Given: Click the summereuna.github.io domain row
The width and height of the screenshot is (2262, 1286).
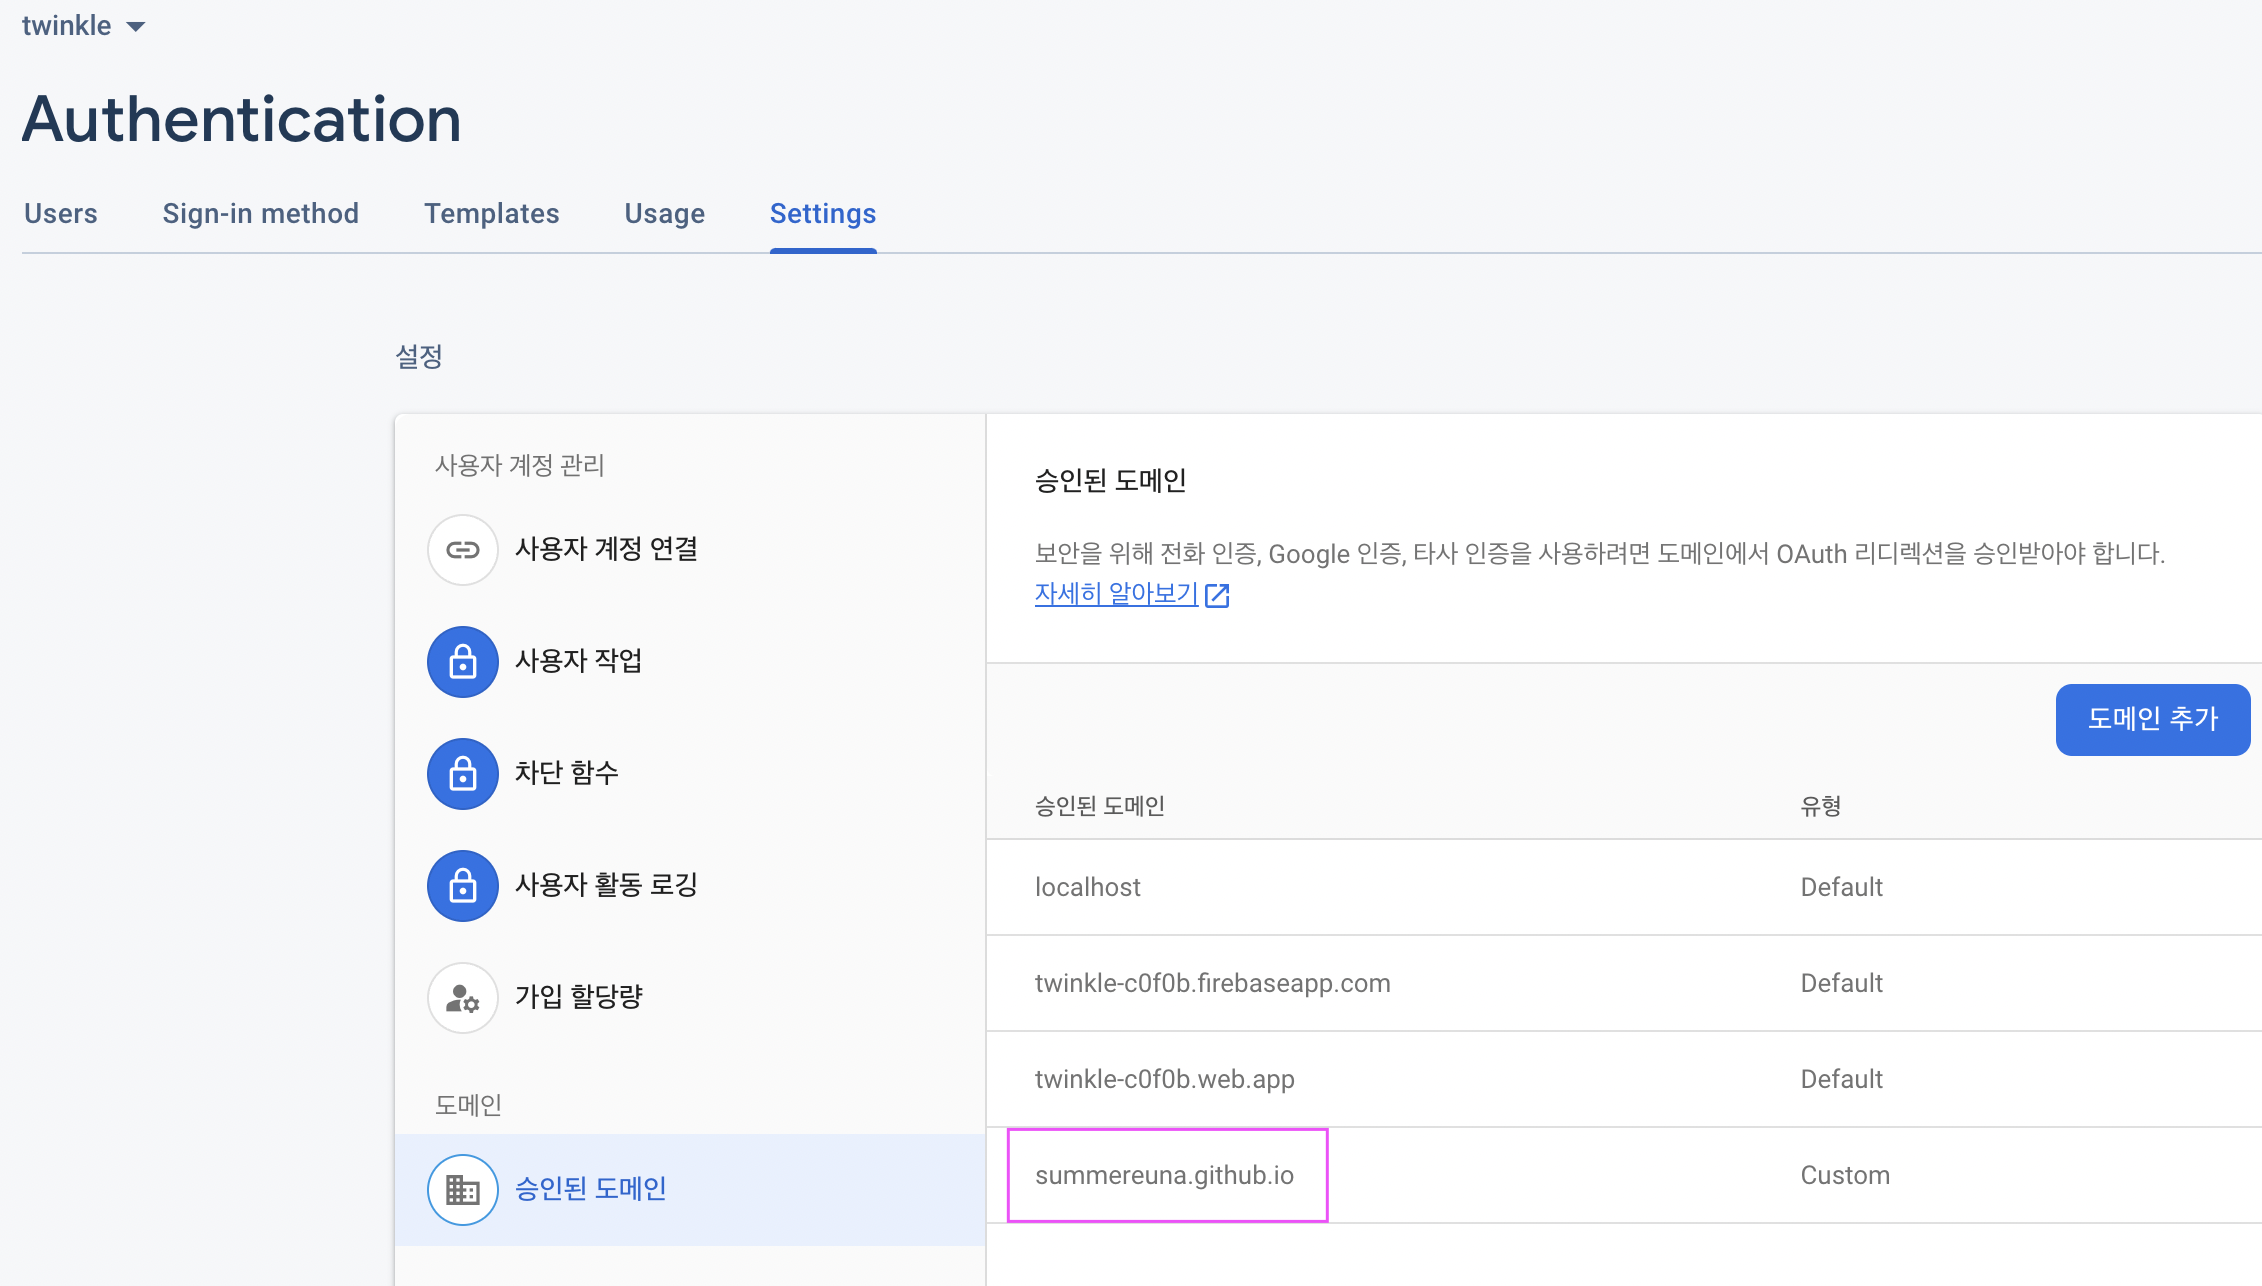Looking at the screenshot, I should [1165, 1175].
